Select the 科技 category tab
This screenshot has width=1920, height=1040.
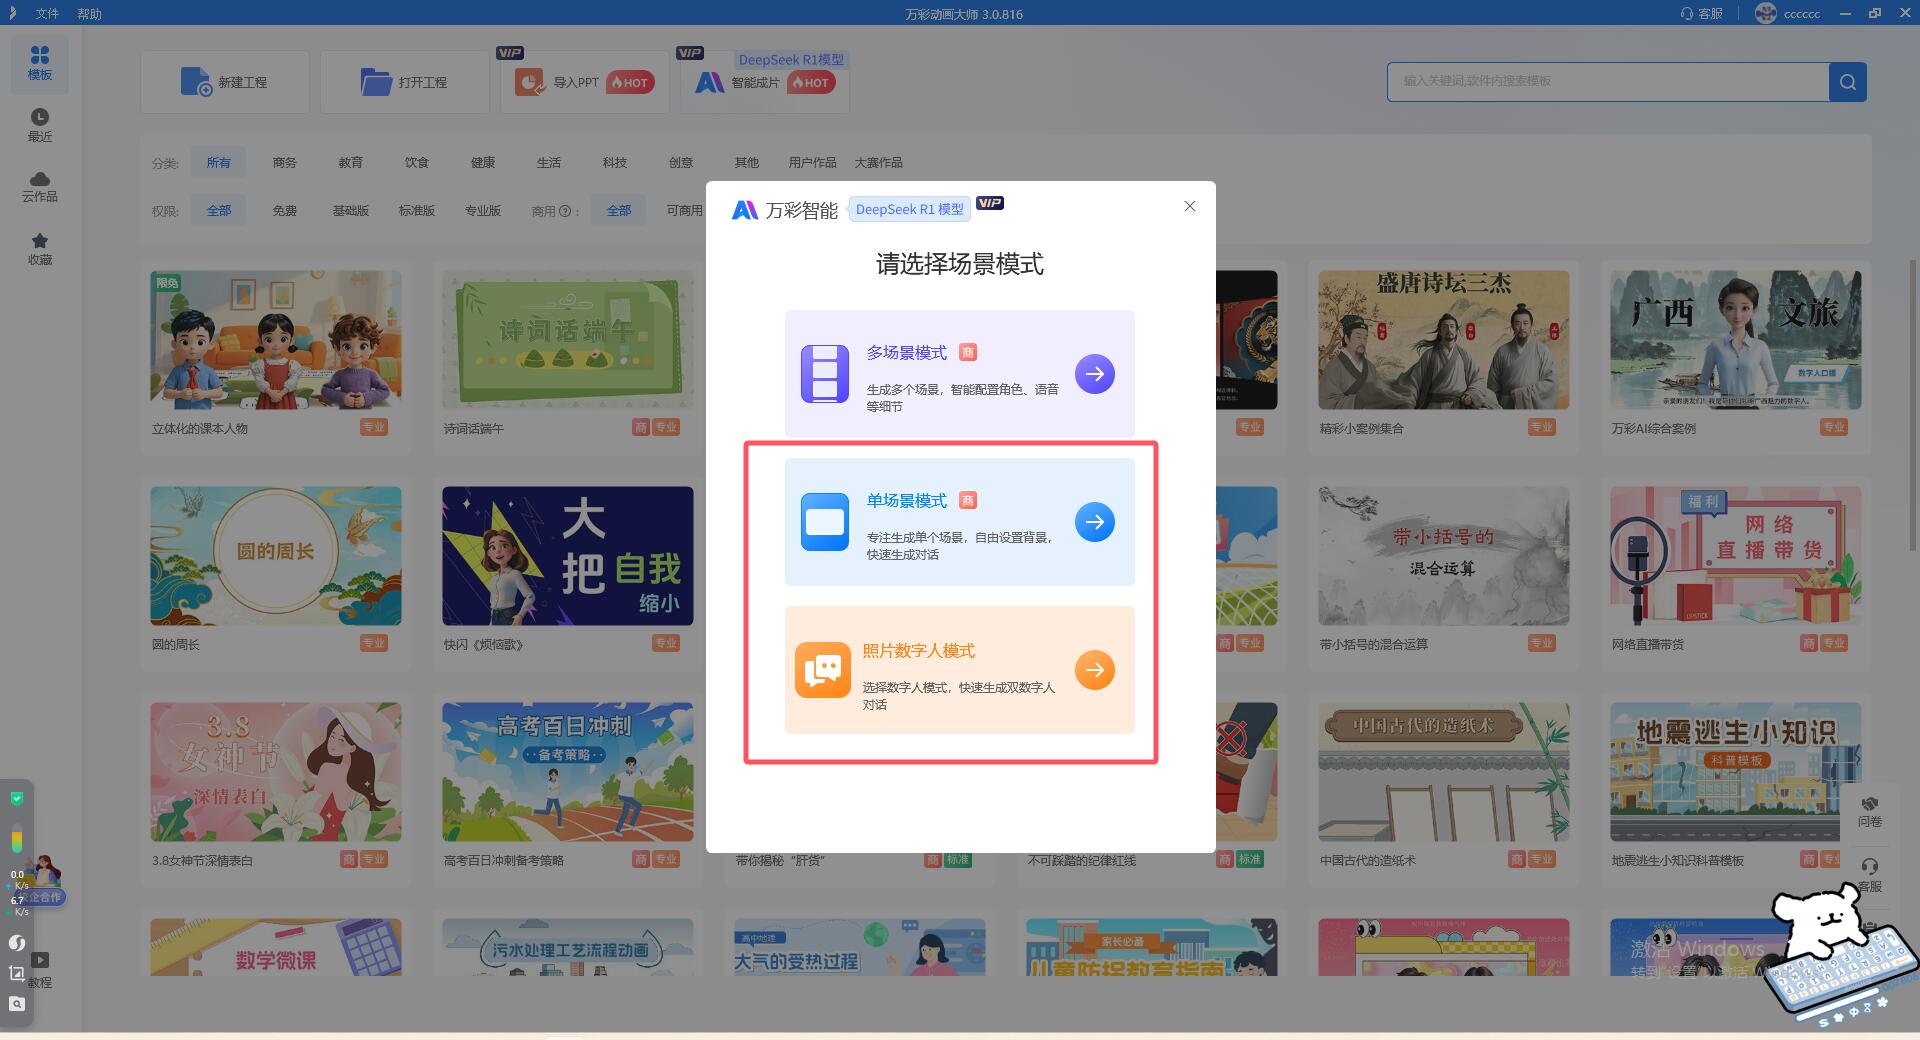pyautogui.click(x=615, y=162)
